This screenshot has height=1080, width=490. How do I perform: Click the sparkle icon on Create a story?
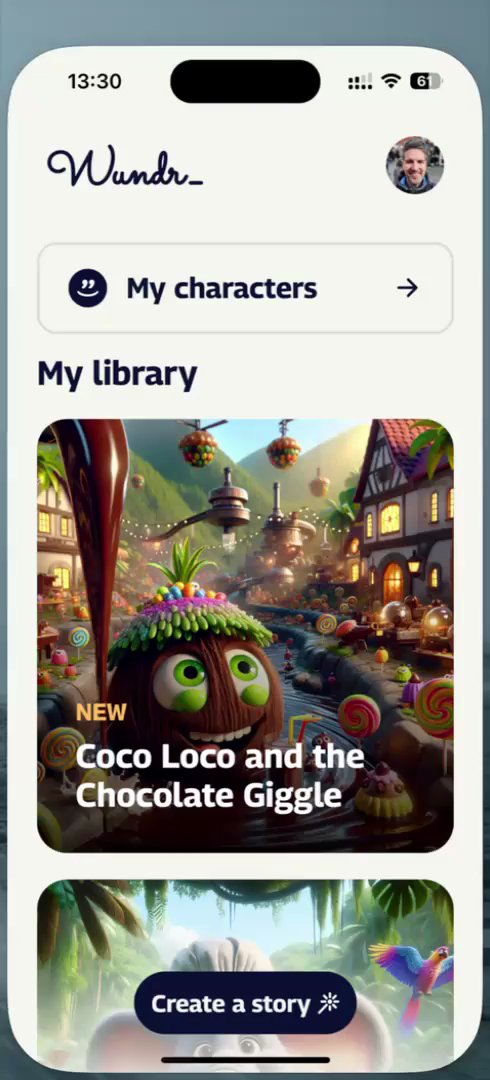point(328,1004)
